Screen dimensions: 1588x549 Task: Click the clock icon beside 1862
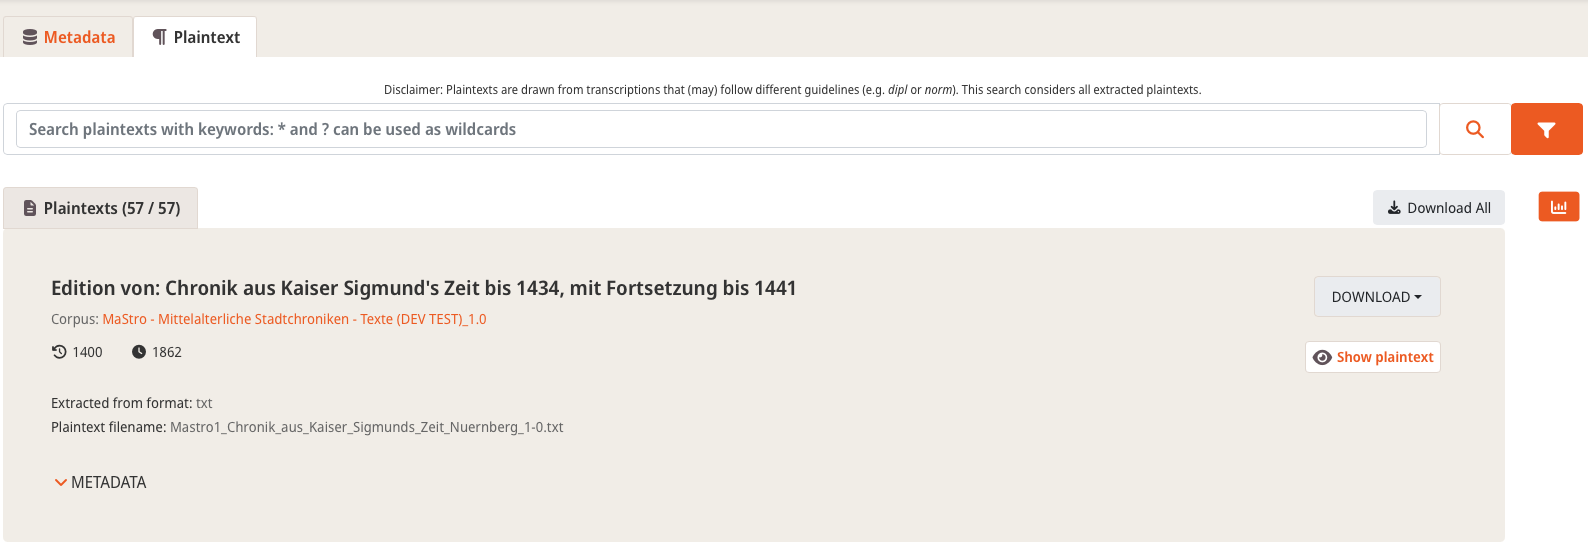coord(139,352)
